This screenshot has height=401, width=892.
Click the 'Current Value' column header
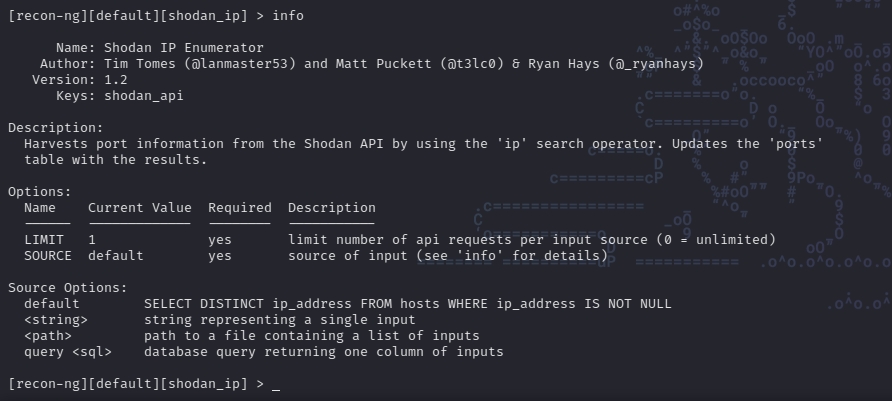pos(140,208)
